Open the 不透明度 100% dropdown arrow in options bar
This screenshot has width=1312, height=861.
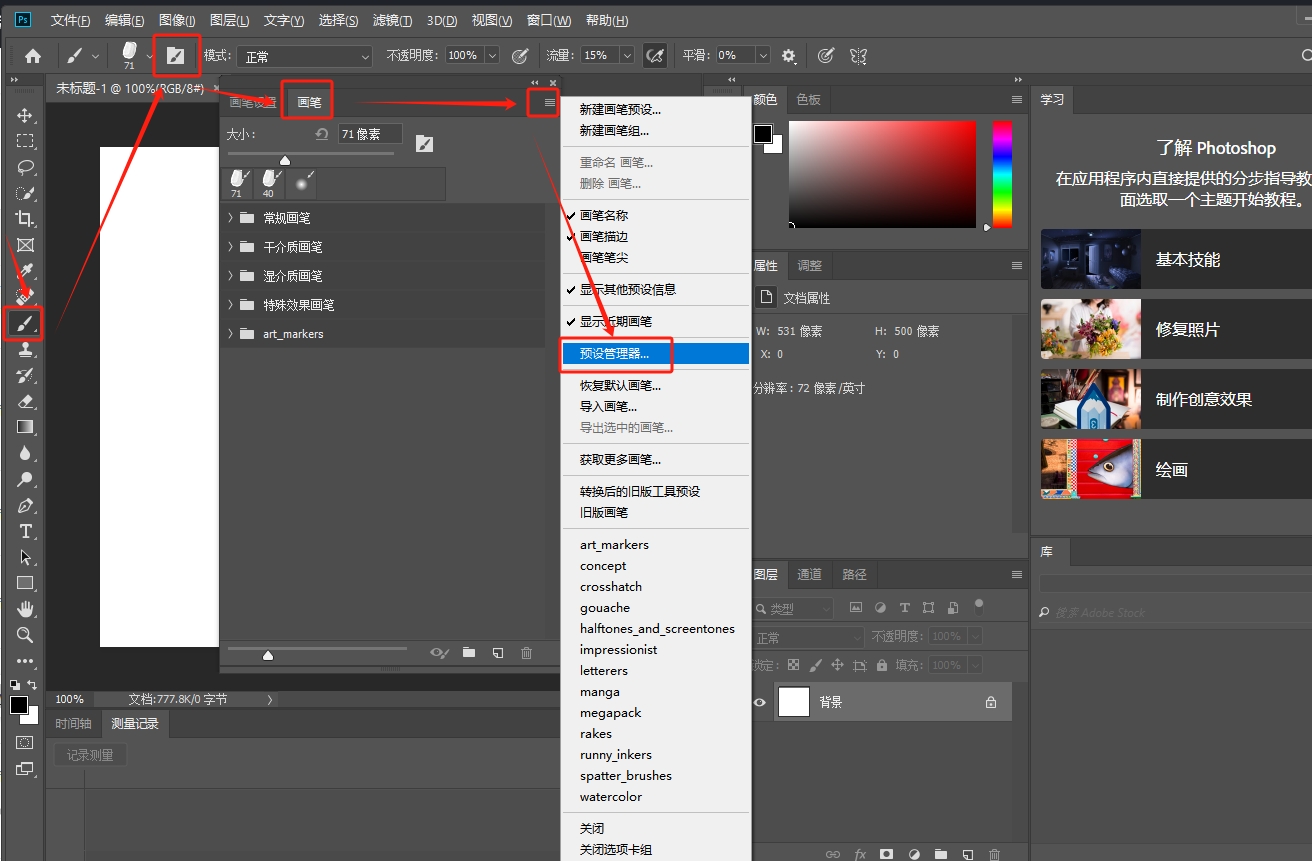point(491,56)
